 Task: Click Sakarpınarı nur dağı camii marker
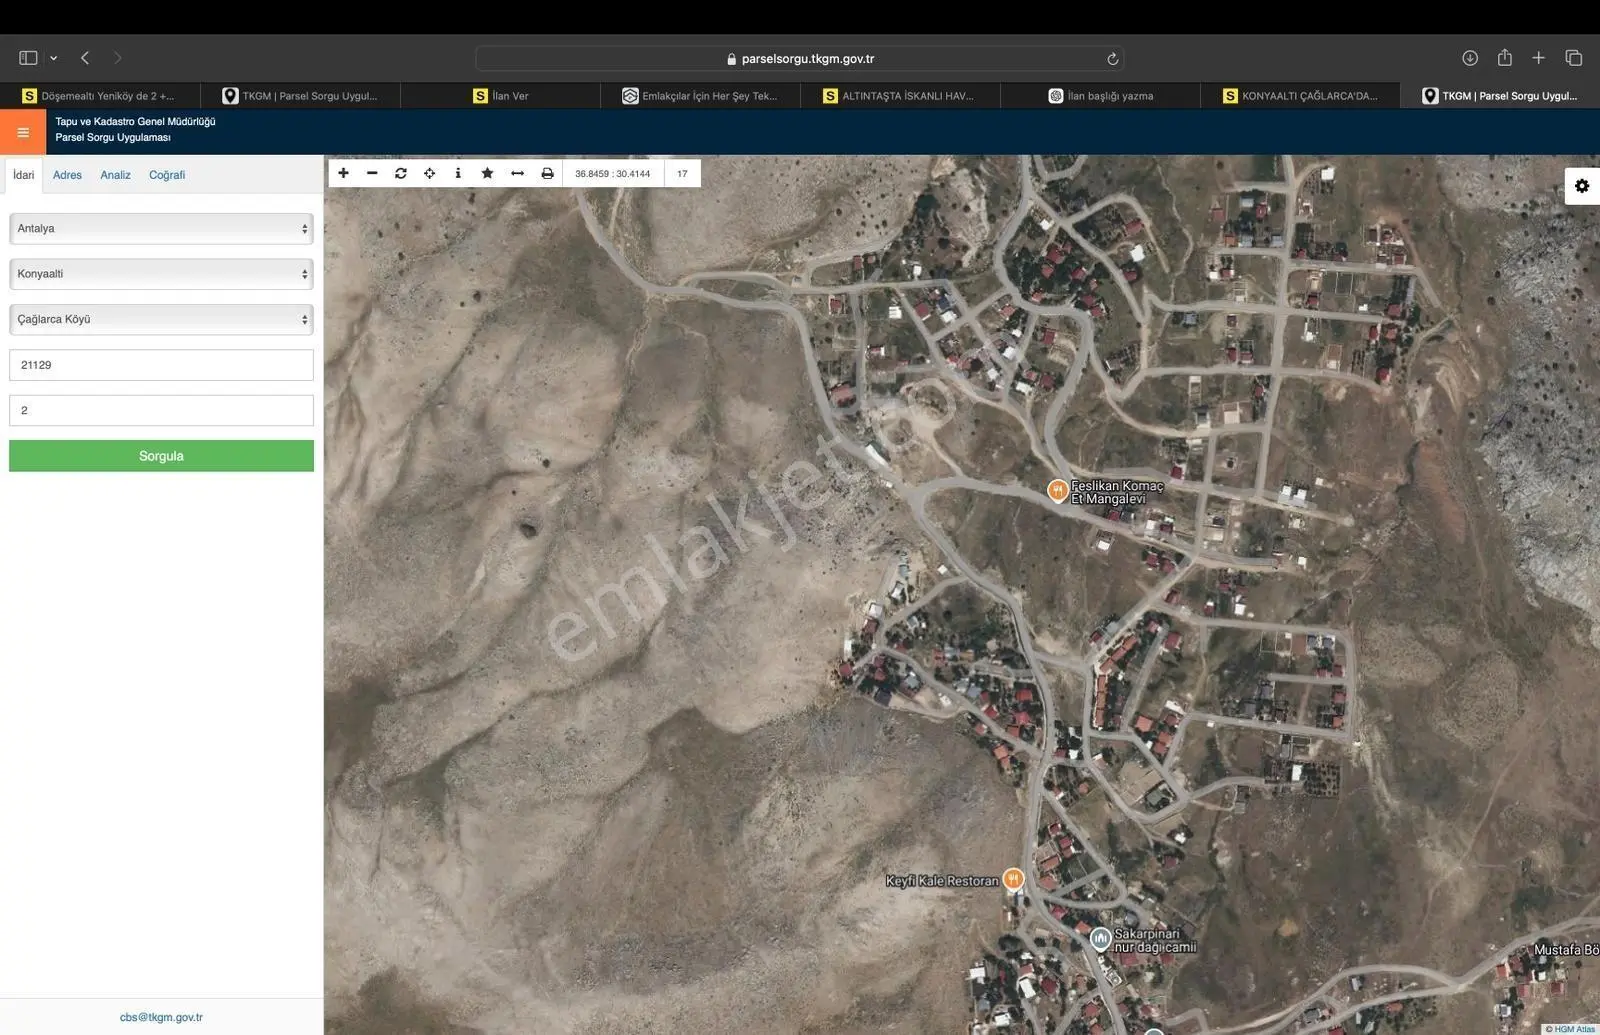tap(1100, 938)
